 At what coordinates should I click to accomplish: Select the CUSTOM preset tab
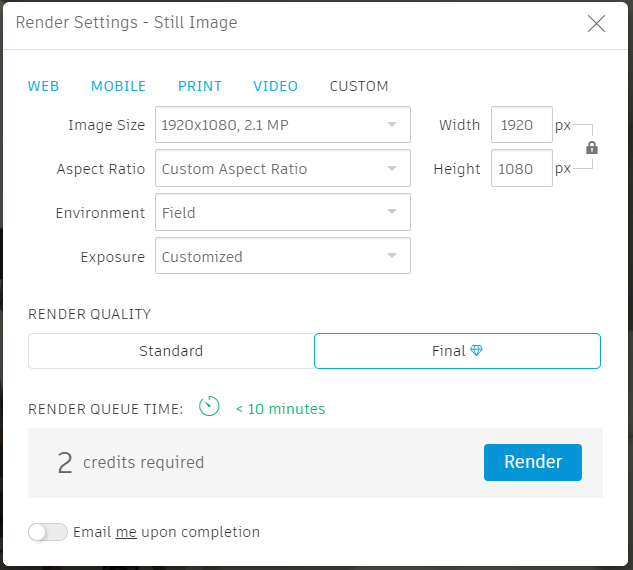click(x=359, y=86)
